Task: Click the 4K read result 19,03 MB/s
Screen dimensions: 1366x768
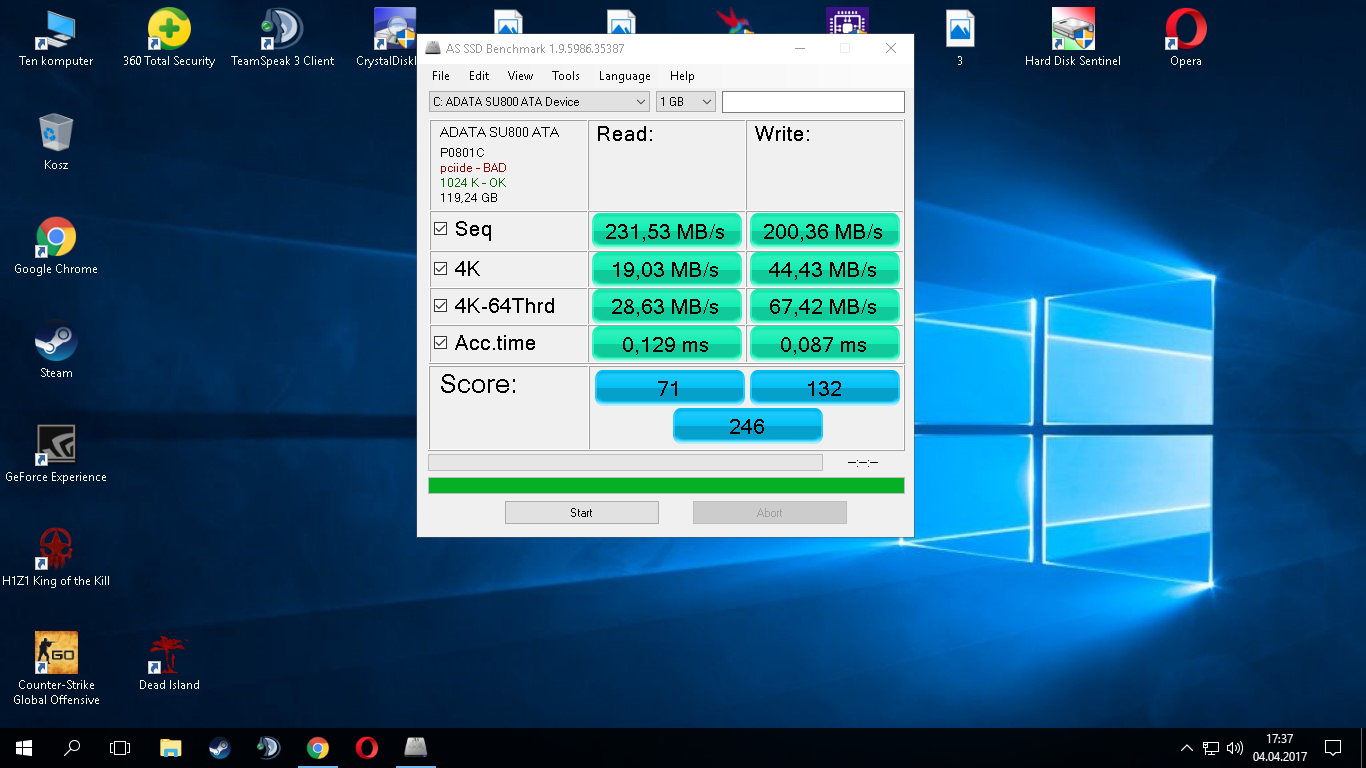Action: [x=667, y=269]
